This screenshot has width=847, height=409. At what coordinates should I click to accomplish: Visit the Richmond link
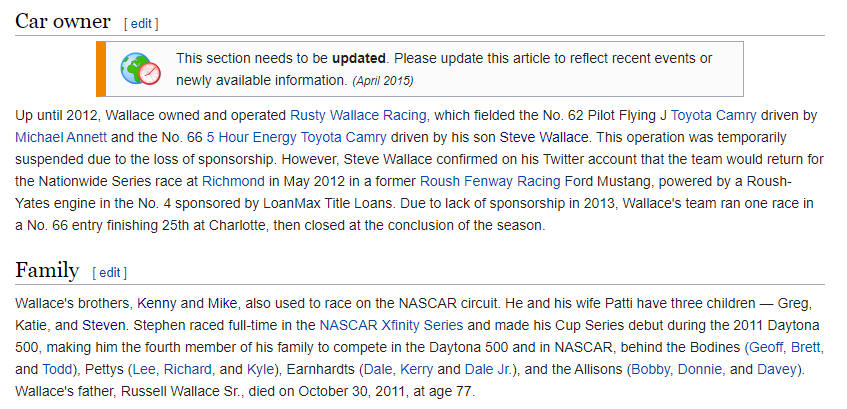point(233,181)
